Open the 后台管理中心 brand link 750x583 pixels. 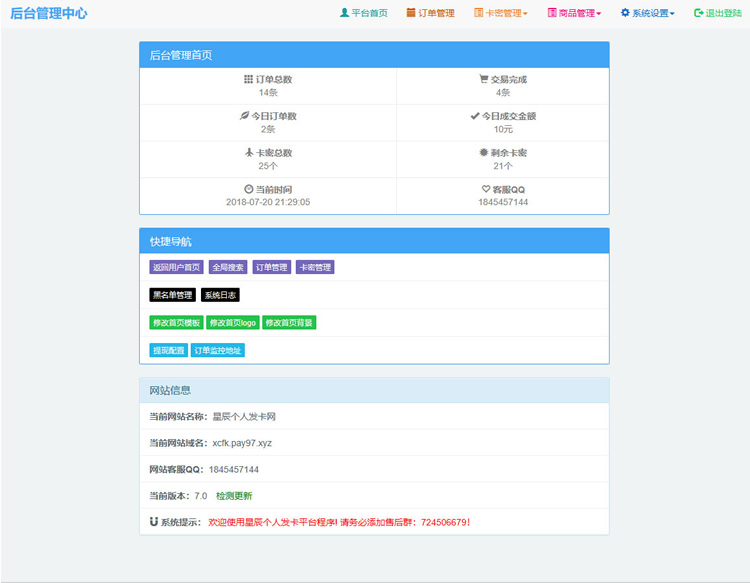coord(49,13)
